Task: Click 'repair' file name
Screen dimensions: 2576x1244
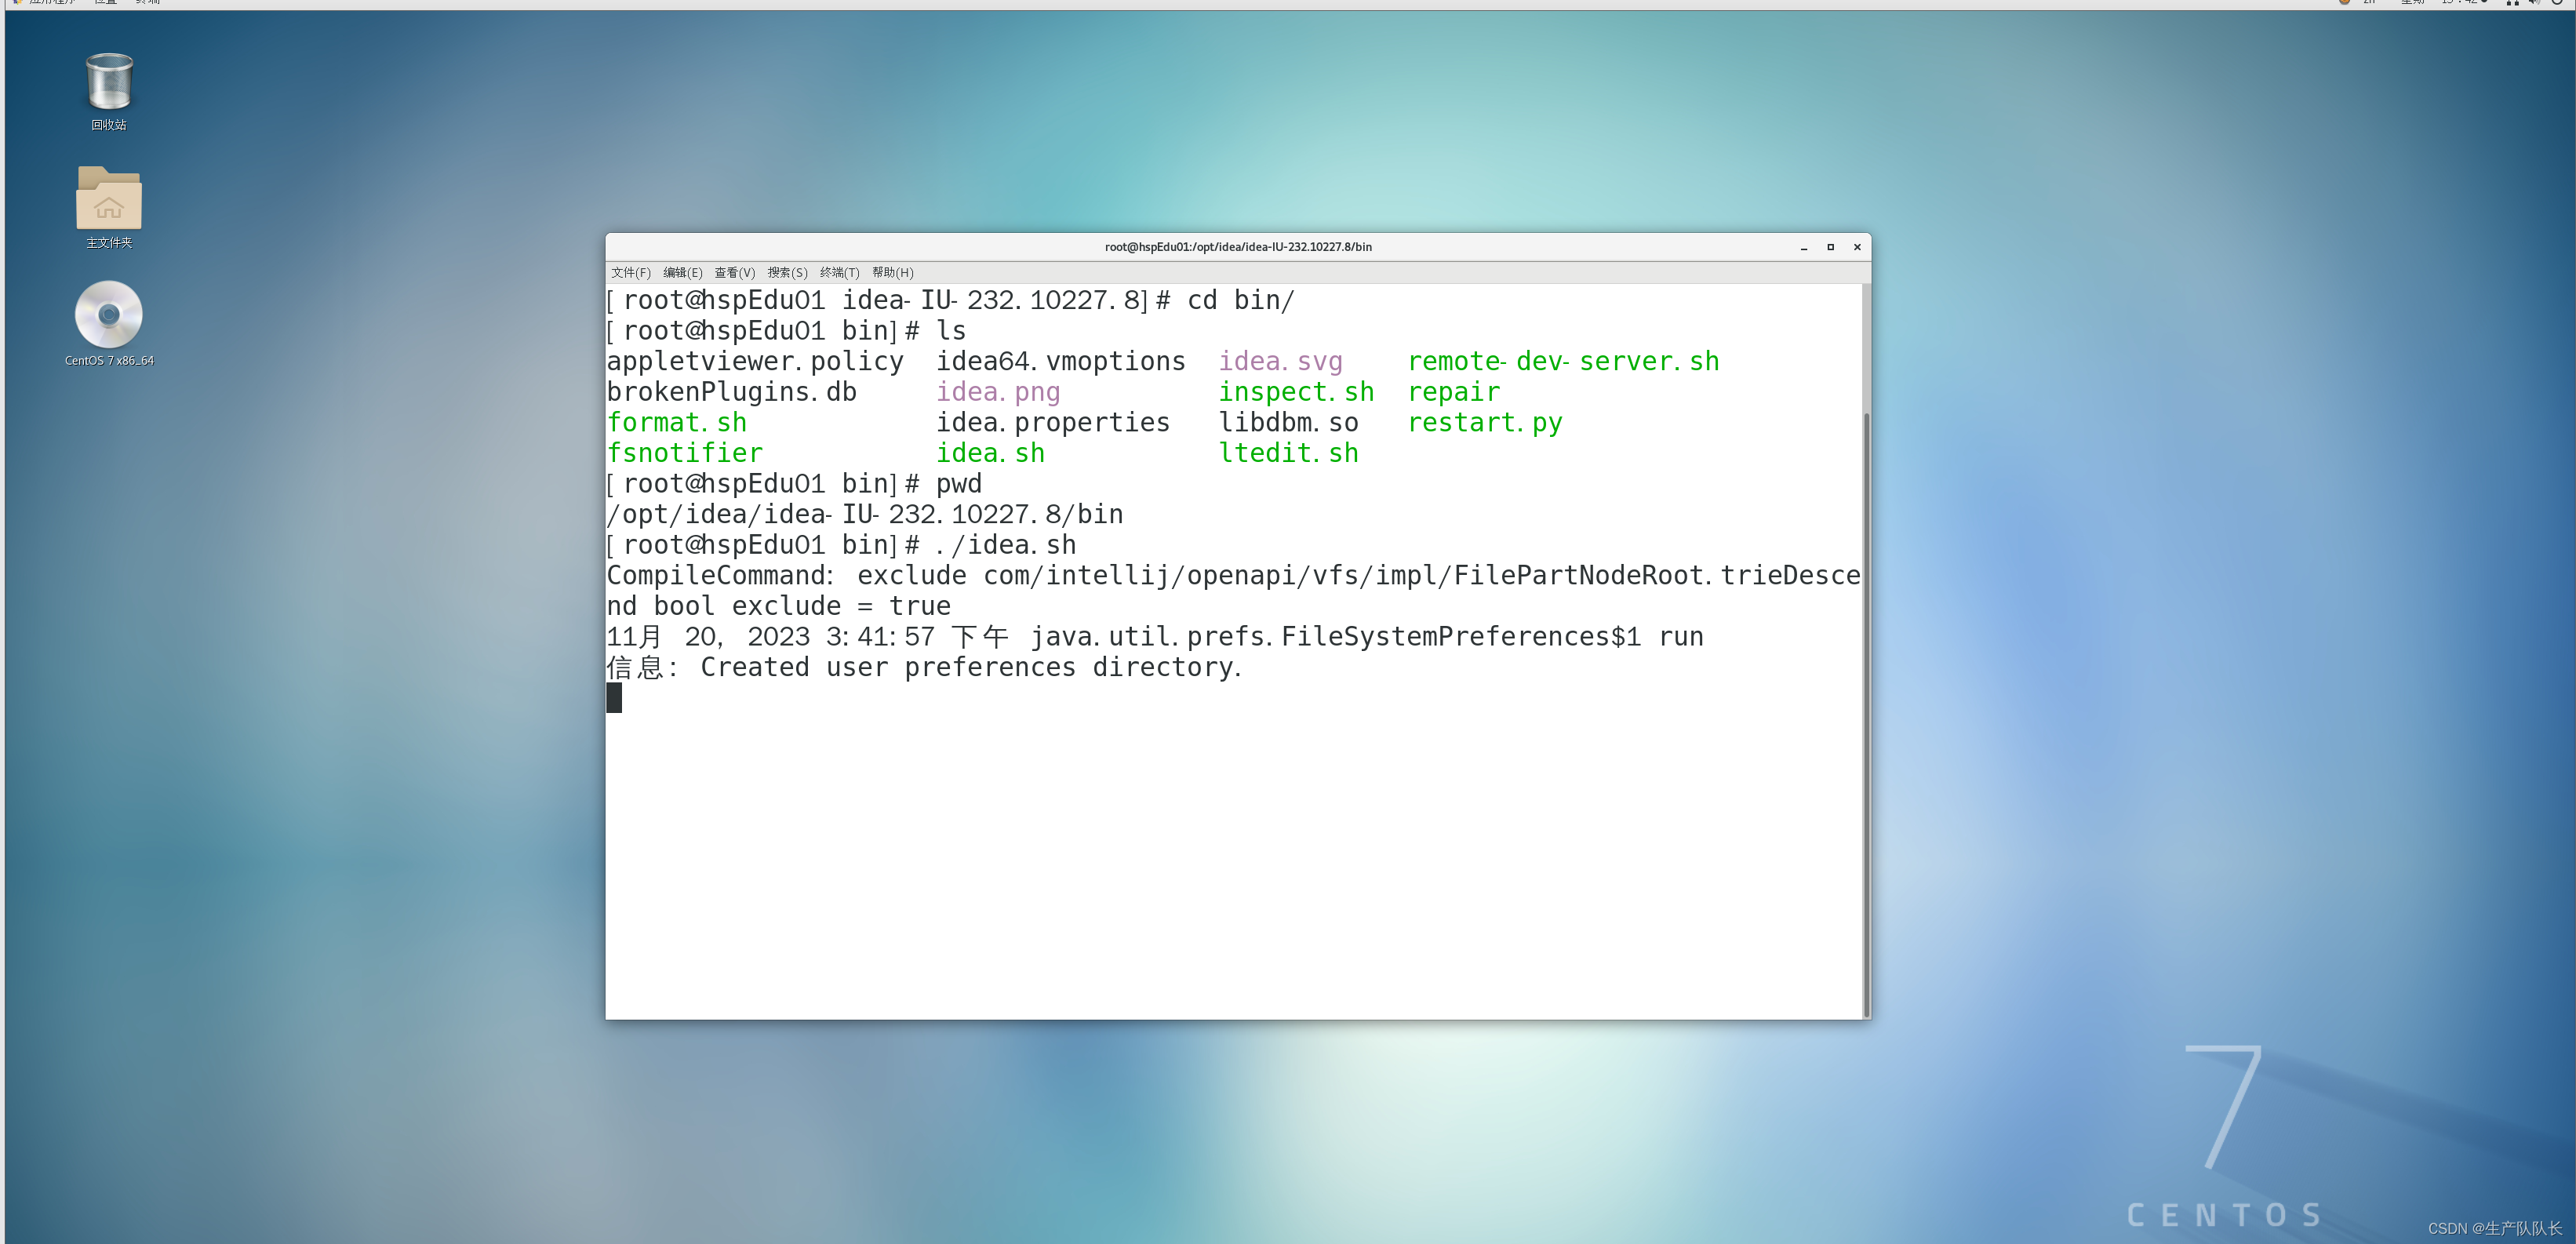Action: [x=1454, y=392]
